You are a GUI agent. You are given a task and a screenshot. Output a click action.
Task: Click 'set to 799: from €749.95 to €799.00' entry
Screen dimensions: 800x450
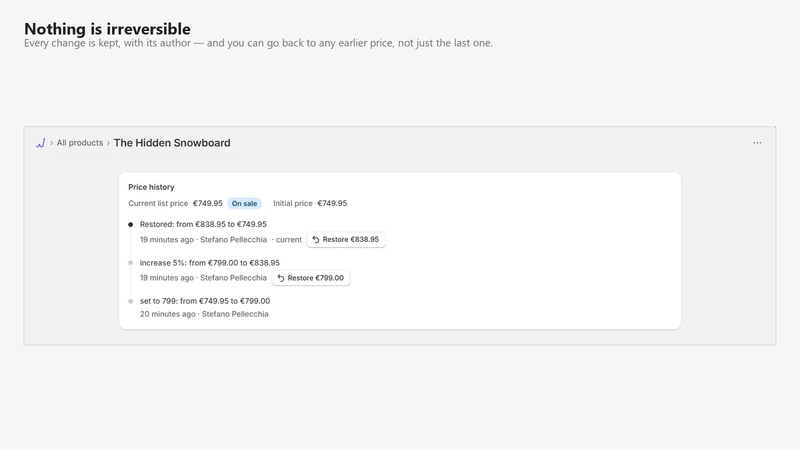tap(205, 301)
